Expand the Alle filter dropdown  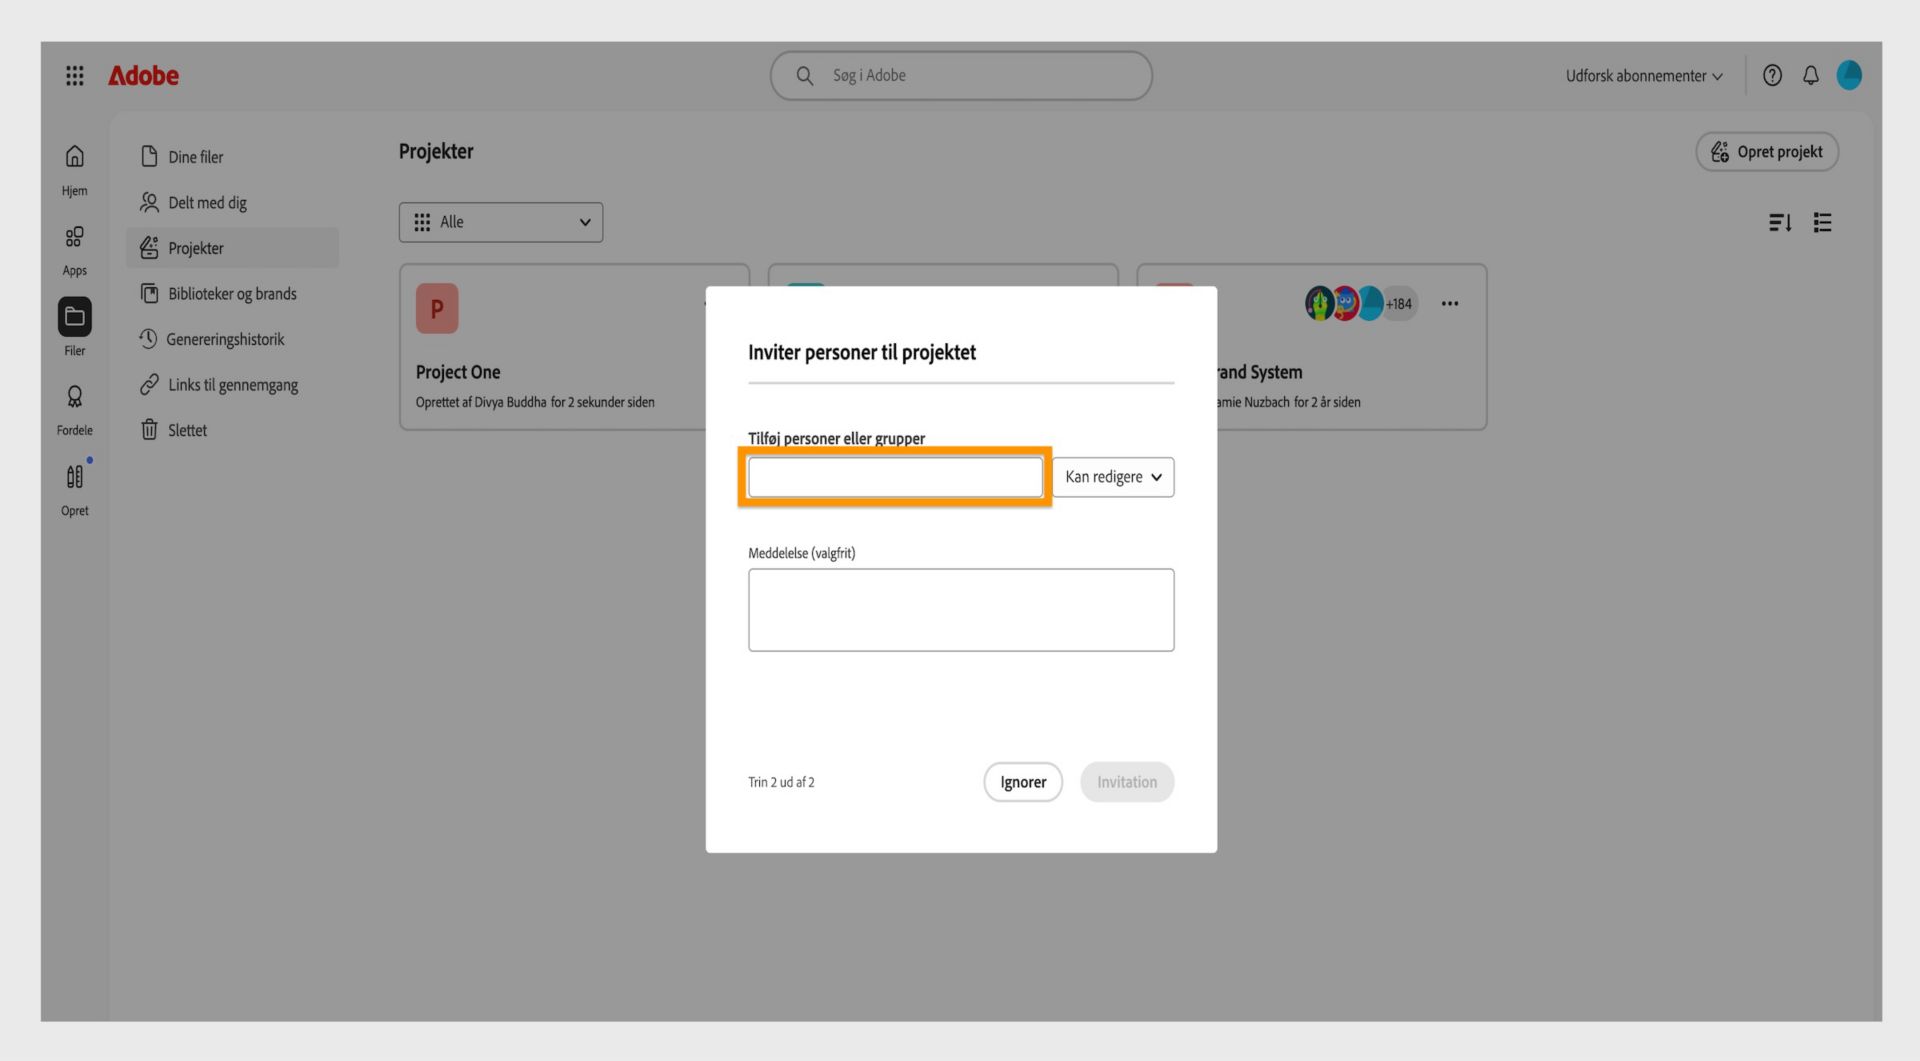[501, 222]
